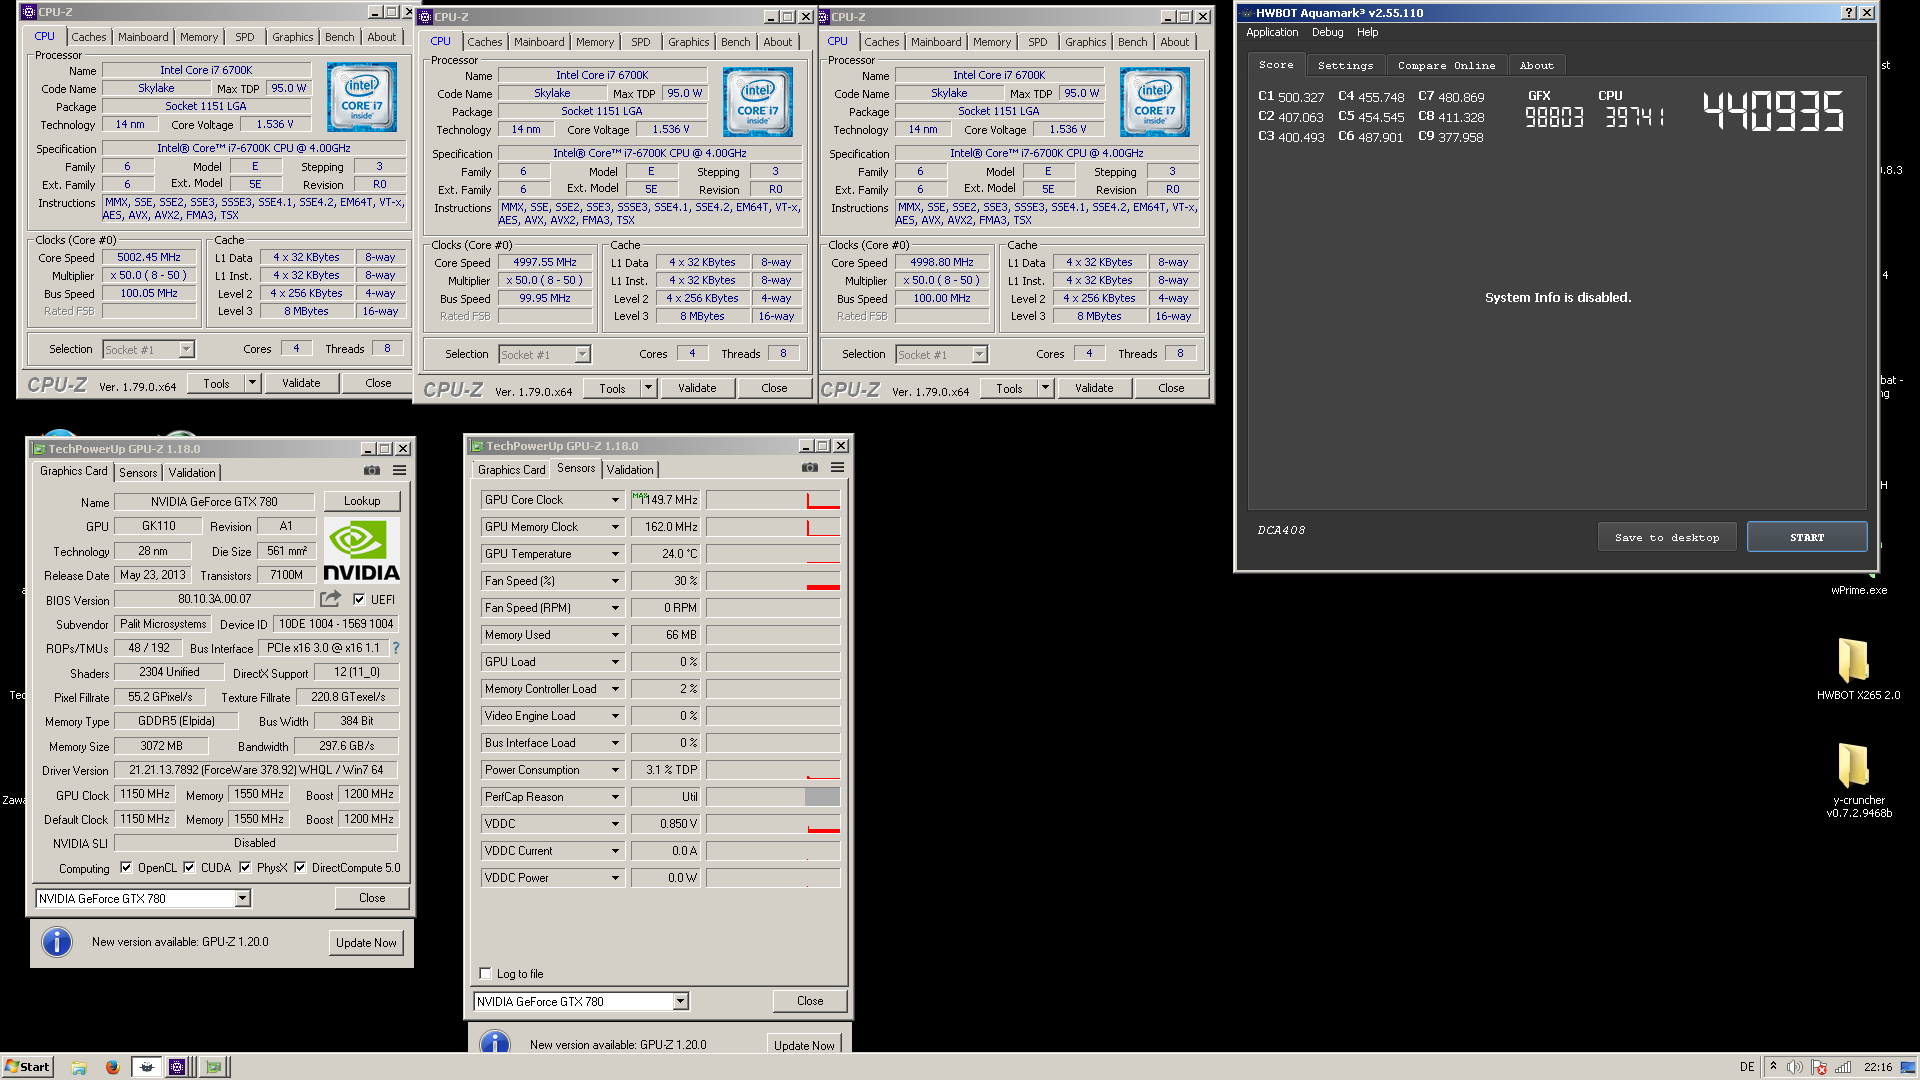Enable Log to file in GPU-Z Sensors
The height and width of the screenshot is (1080, 1920).
(486, 973)
